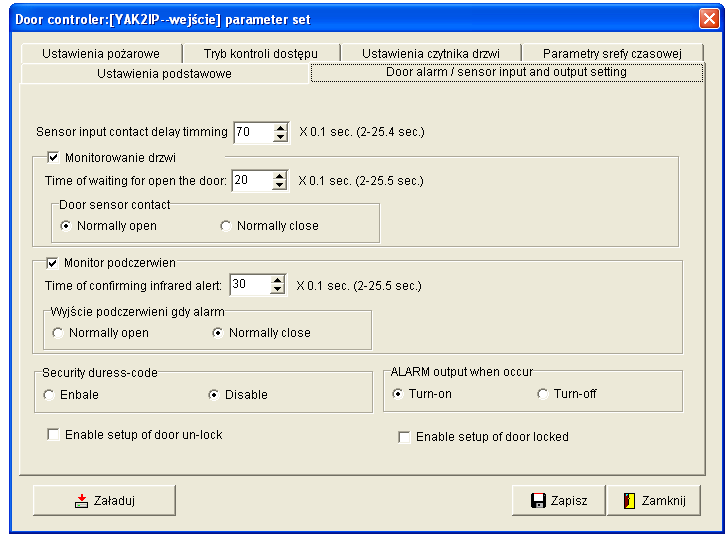Click the infrared alert time field showing 30
726x535 pixels.
(x=250, y=285)
